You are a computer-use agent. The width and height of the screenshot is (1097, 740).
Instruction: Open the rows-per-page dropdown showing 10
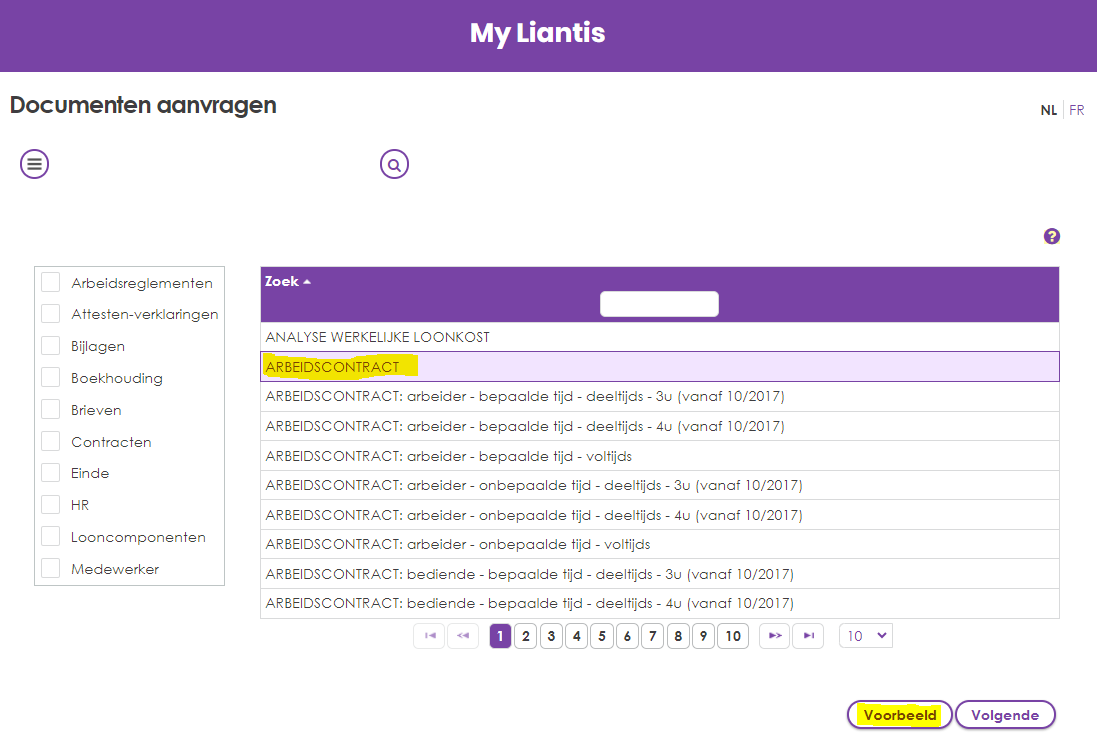coord(866,636)
